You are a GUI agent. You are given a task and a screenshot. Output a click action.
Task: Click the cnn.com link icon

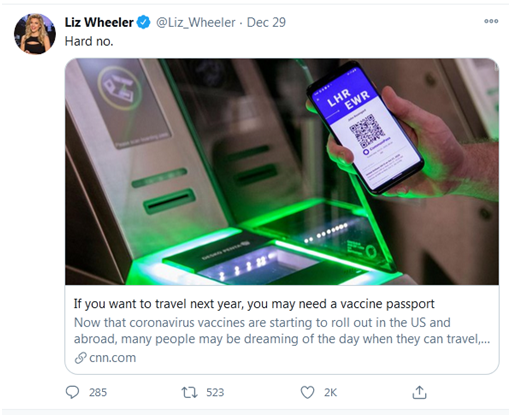(80, 358)
